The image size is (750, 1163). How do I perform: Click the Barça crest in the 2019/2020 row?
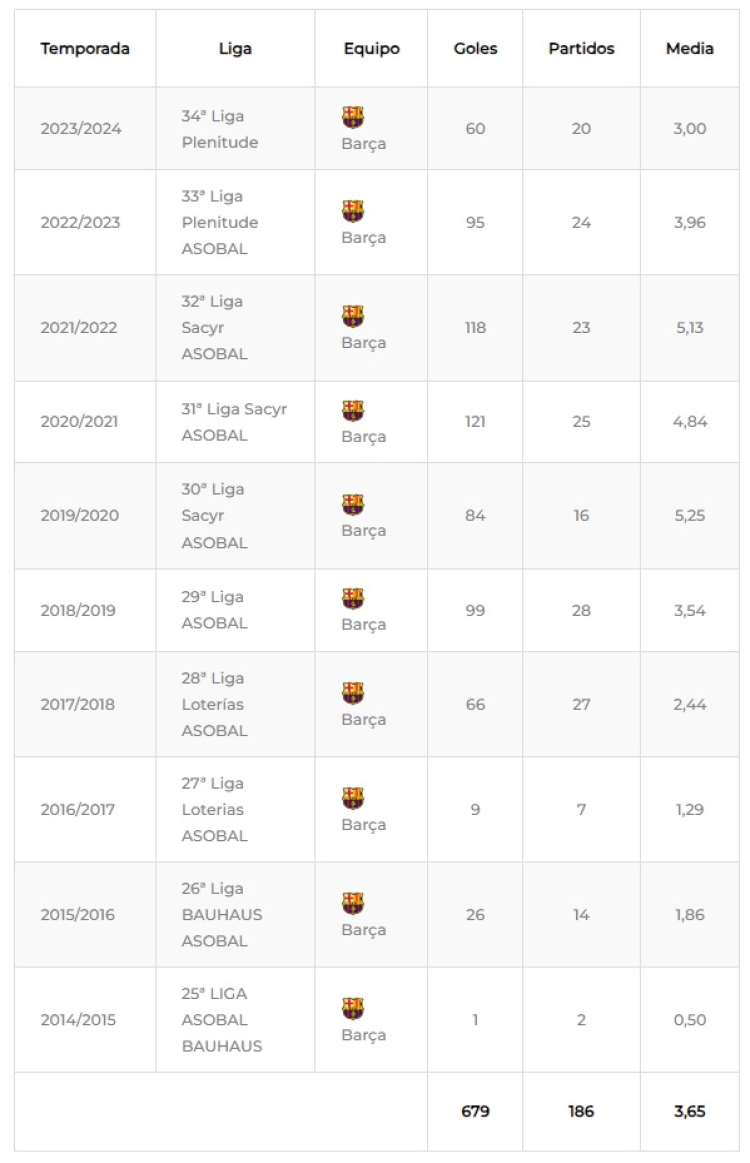pyautogui.click(x=352, y=504)
